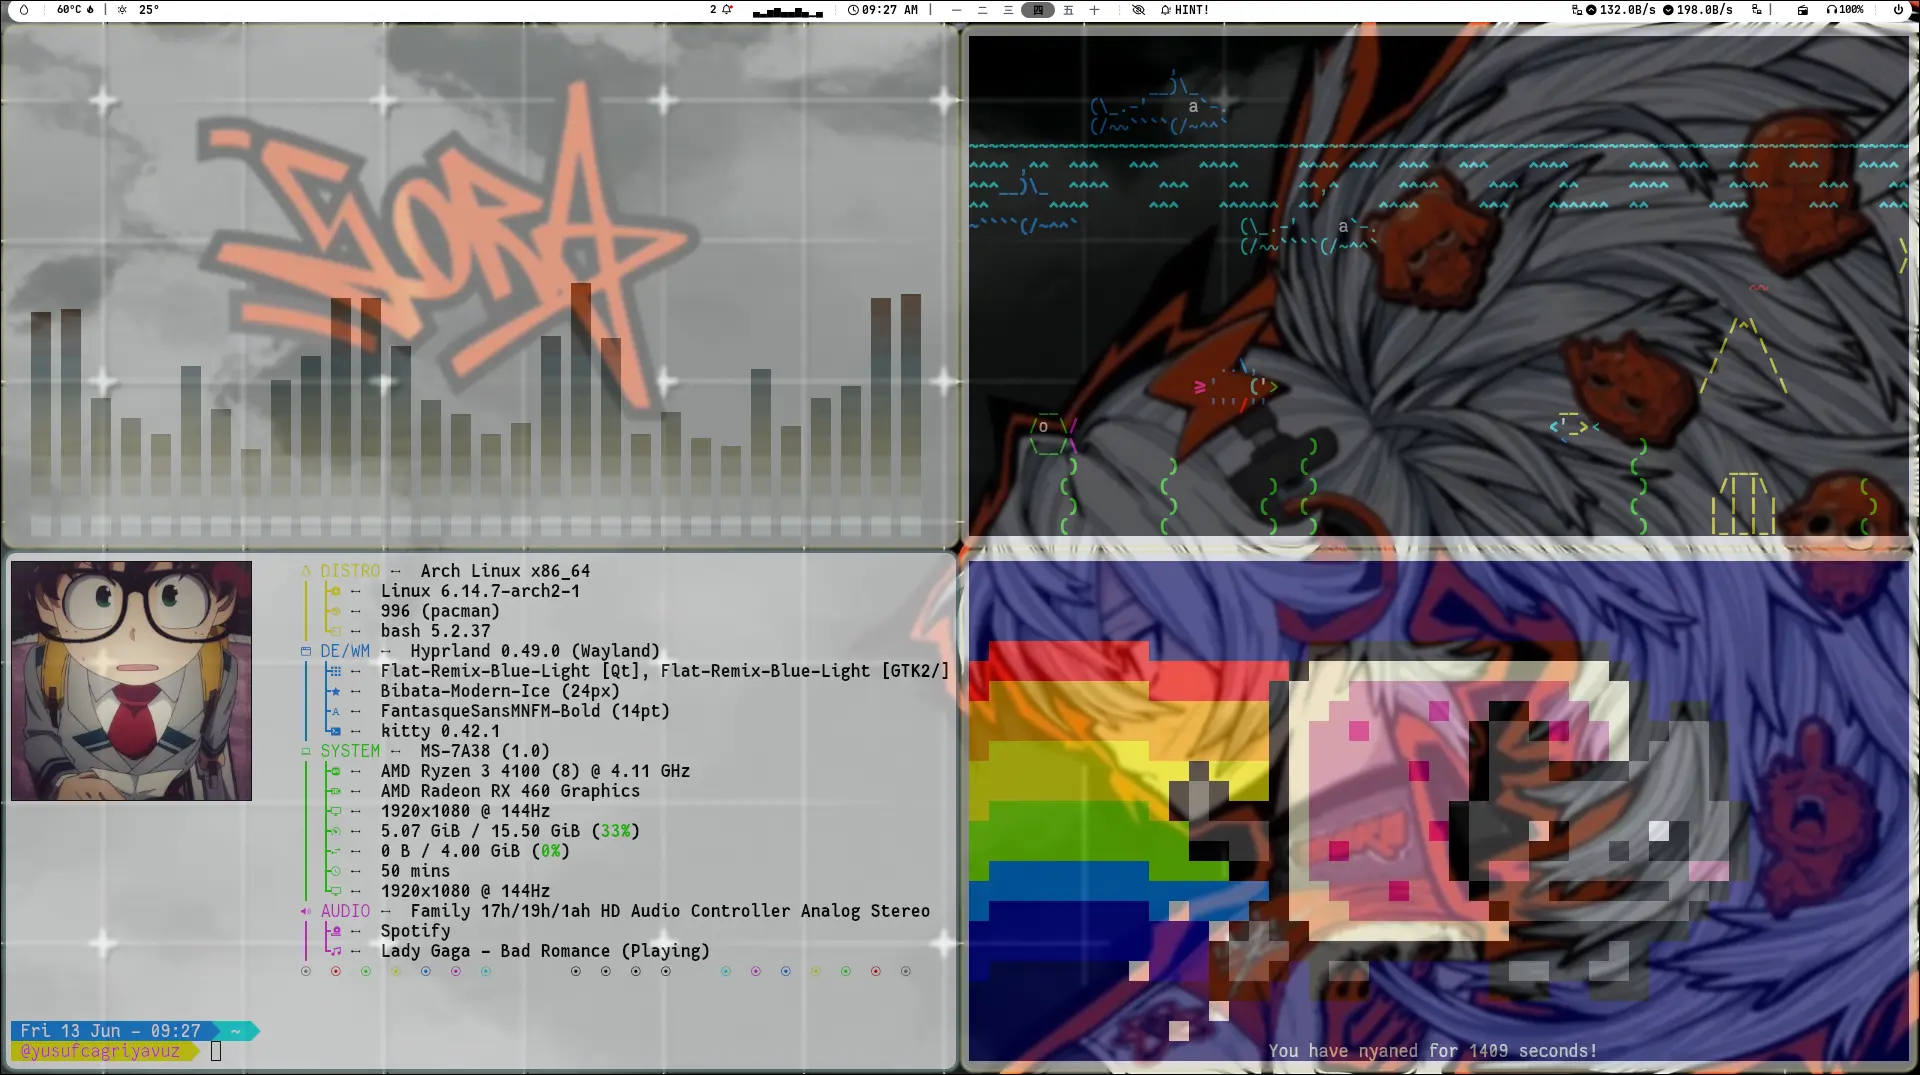This screenshot has height=1075, width=1920.
Task: Switch to workspace 五 (five)
Action: [x=1068, y=10]
